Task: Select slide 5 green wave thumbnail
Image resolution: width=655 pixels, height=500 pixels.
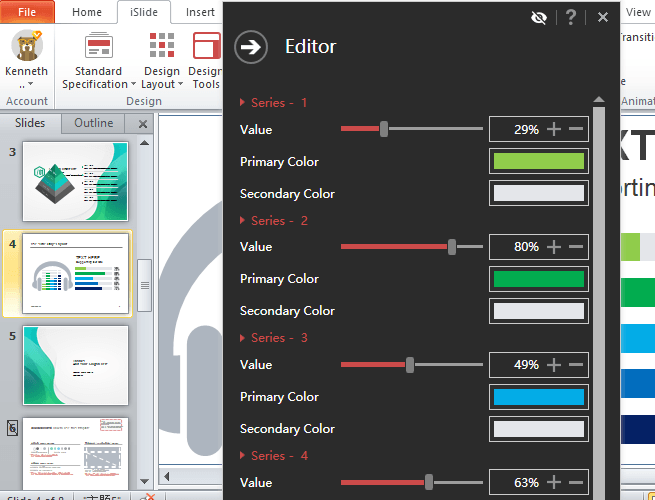Action: (75, 365)
